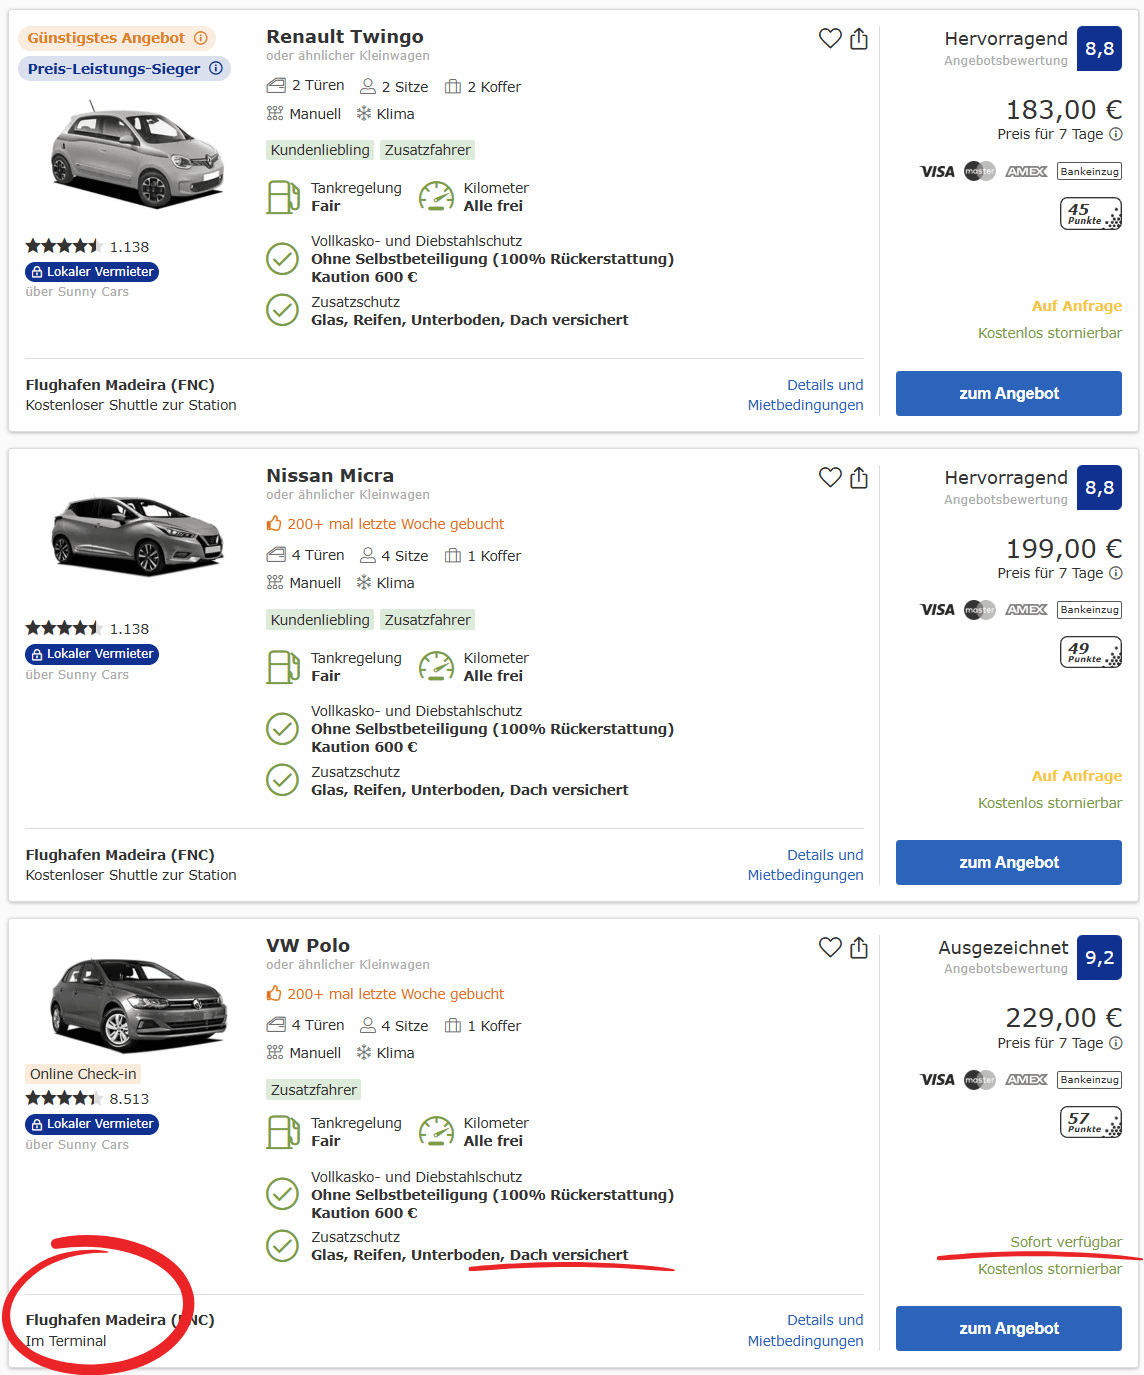1144x1375 pixels.
Task: Open Details und Mietbedingungen for Nissan Micra
Action: click(x=806, y=865)
